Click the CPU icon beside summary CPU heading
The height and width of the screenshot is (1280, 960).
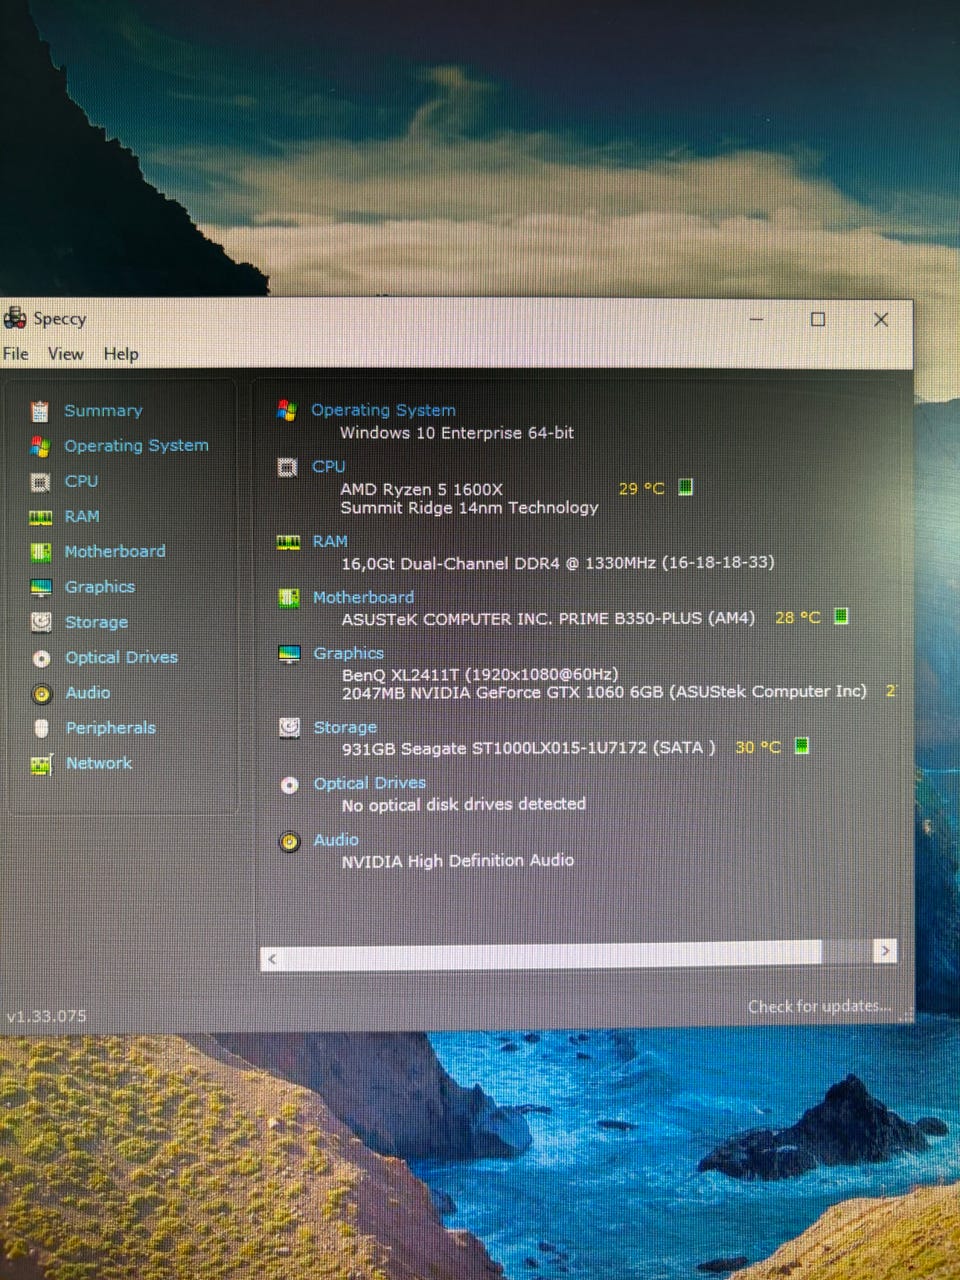coord(287,467)
